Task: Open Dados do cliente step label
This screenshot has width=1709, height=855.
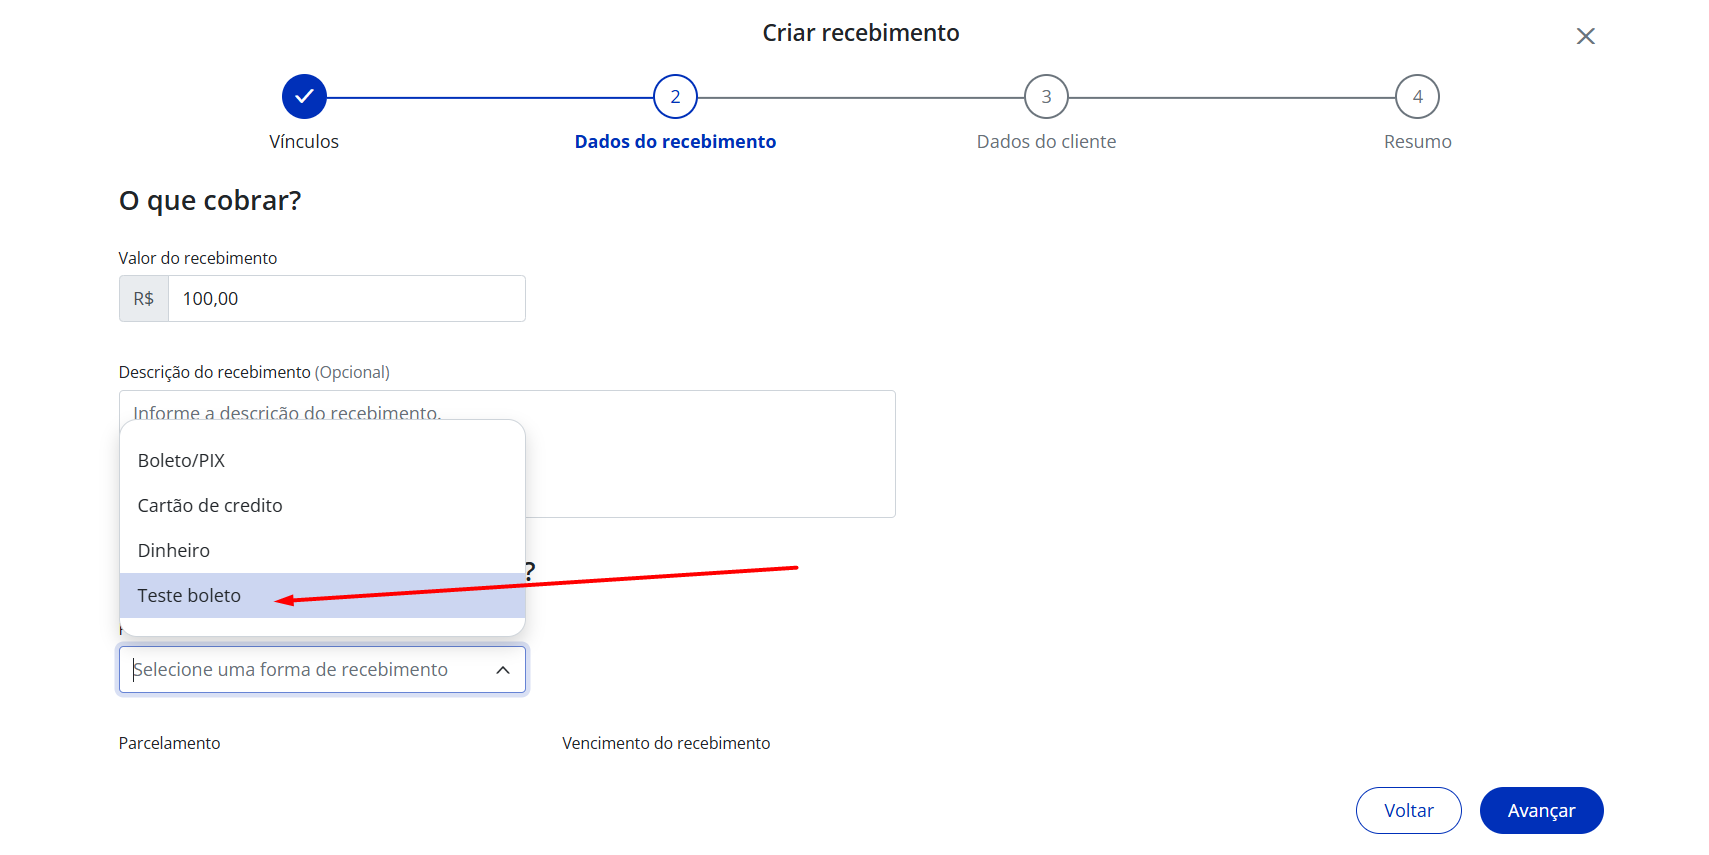Action: pyautogui.click(x=1046, y=142)
